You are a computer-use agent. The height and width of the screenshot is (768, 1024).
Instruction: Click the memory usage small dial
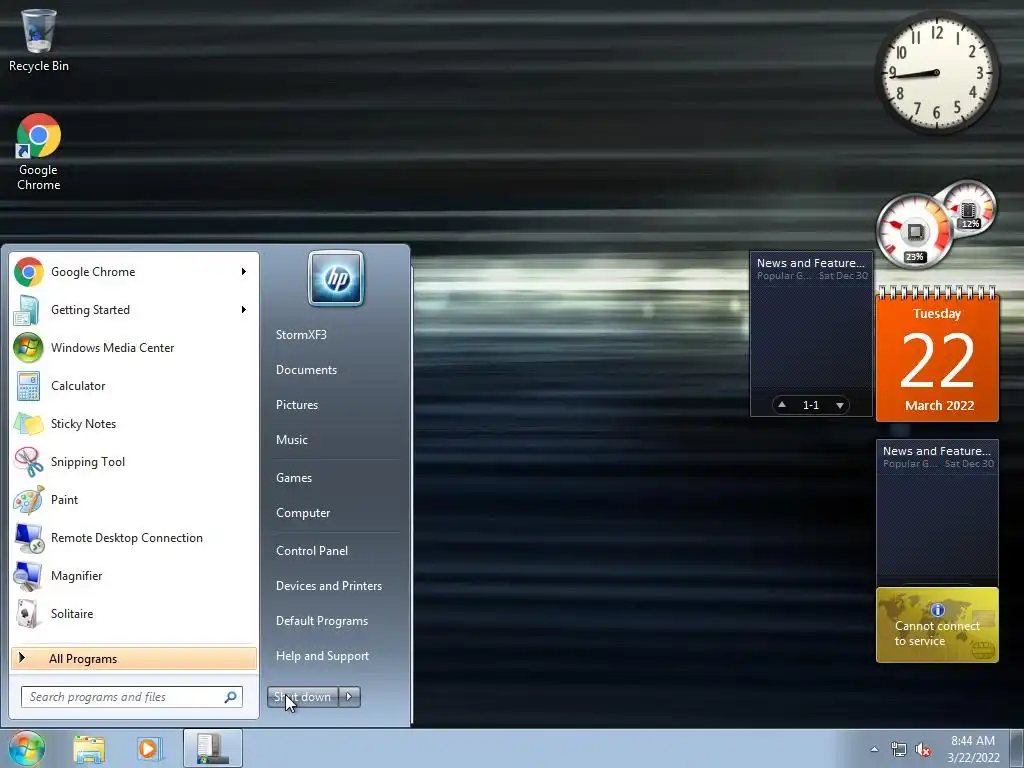coord(969,209)
